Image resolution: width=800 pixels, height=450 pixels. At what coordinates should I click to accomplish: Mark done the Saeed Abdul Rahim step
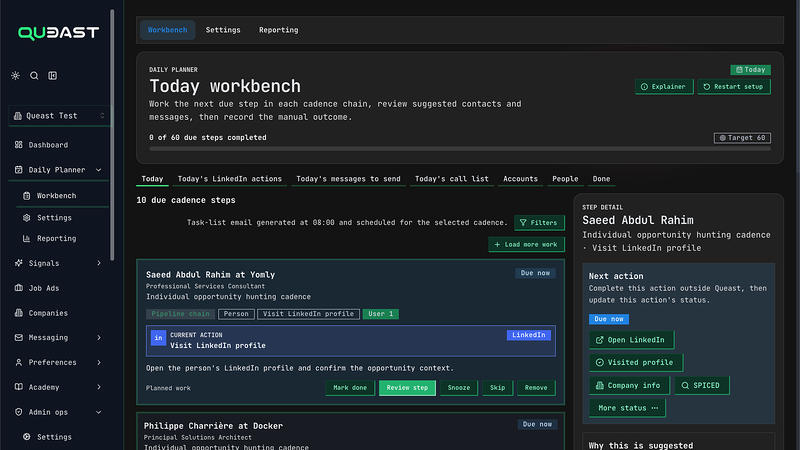[x=350, y=388]
